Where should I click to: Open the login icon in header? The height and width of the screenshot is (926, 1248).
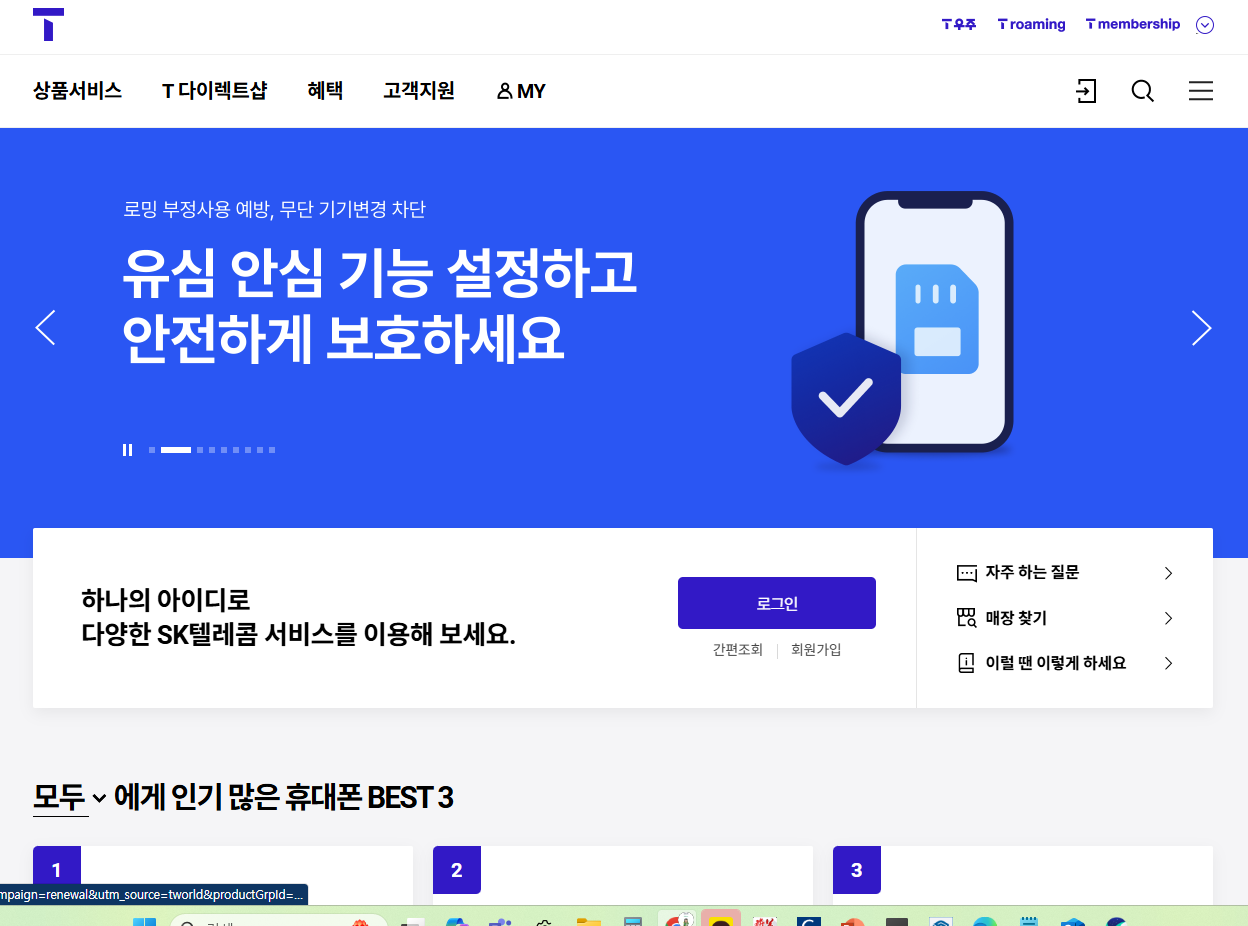coord(1086,91)
